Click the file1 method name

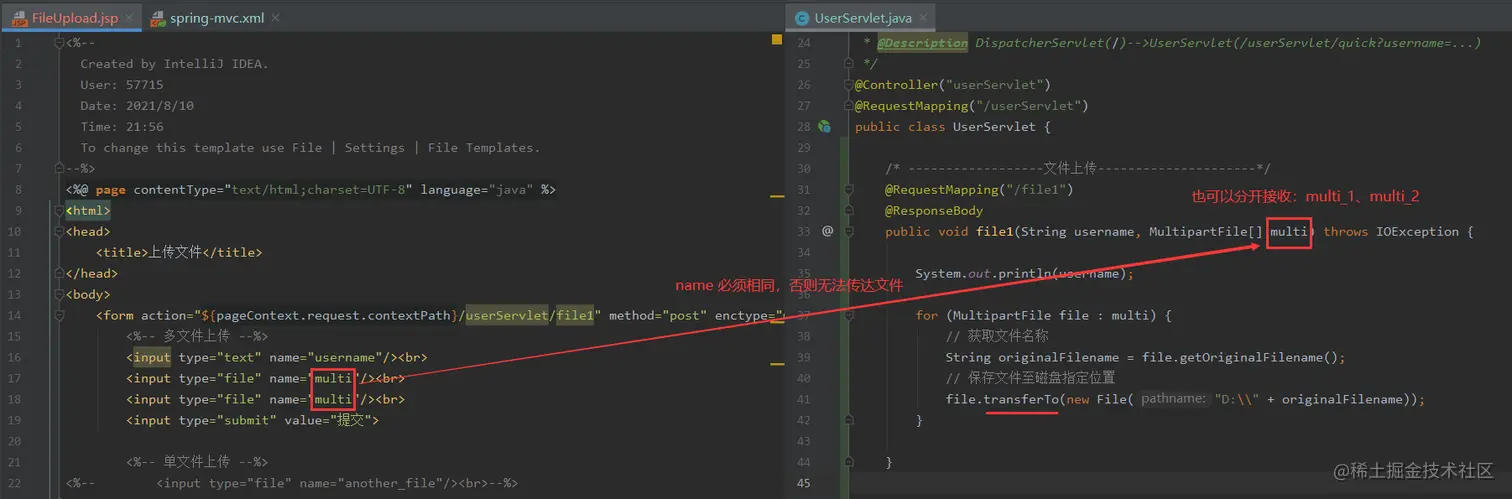click(994, 231)
